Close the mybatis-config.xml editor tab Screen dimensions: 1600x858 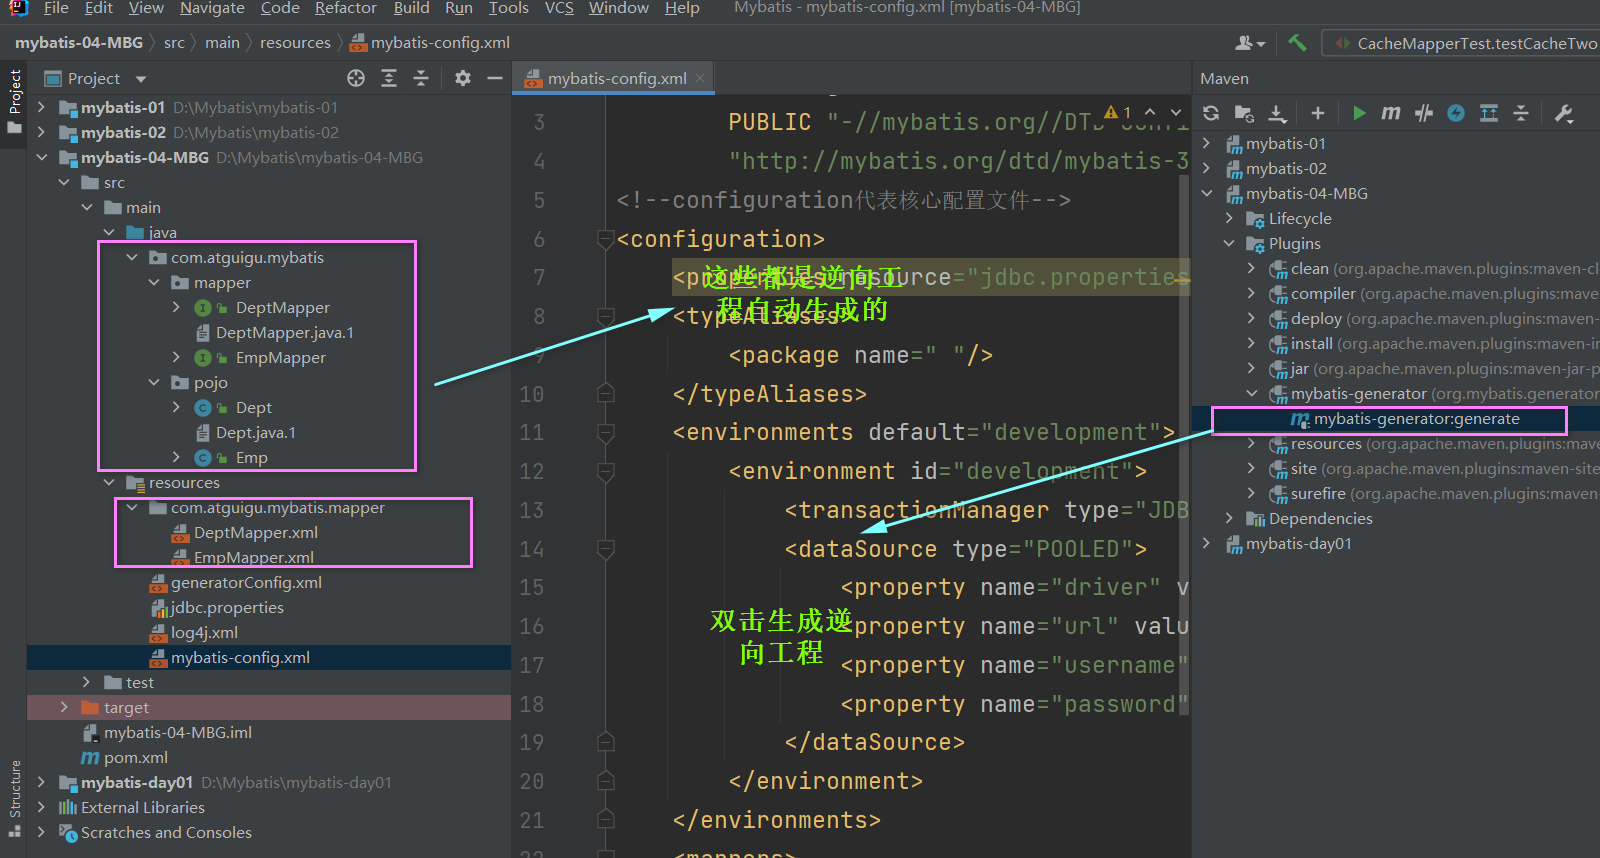point(700,78)
